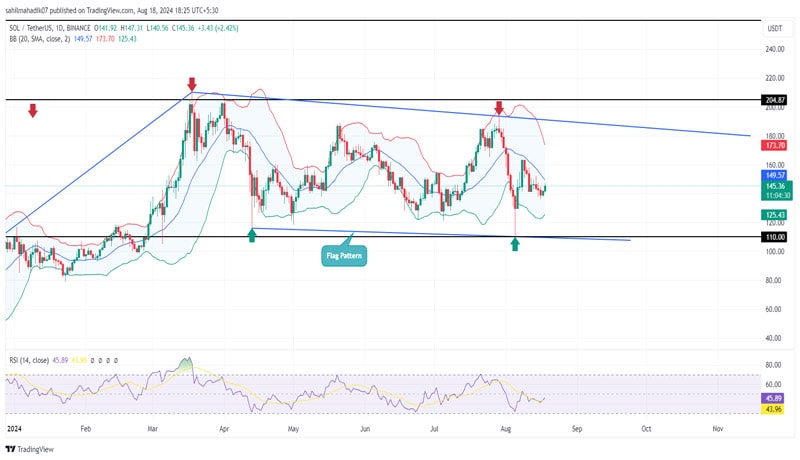The height and width of the screenshot is (460, 800).
Task: Click the 80.00 RSI axis label
Action: [x=773, y=365]
